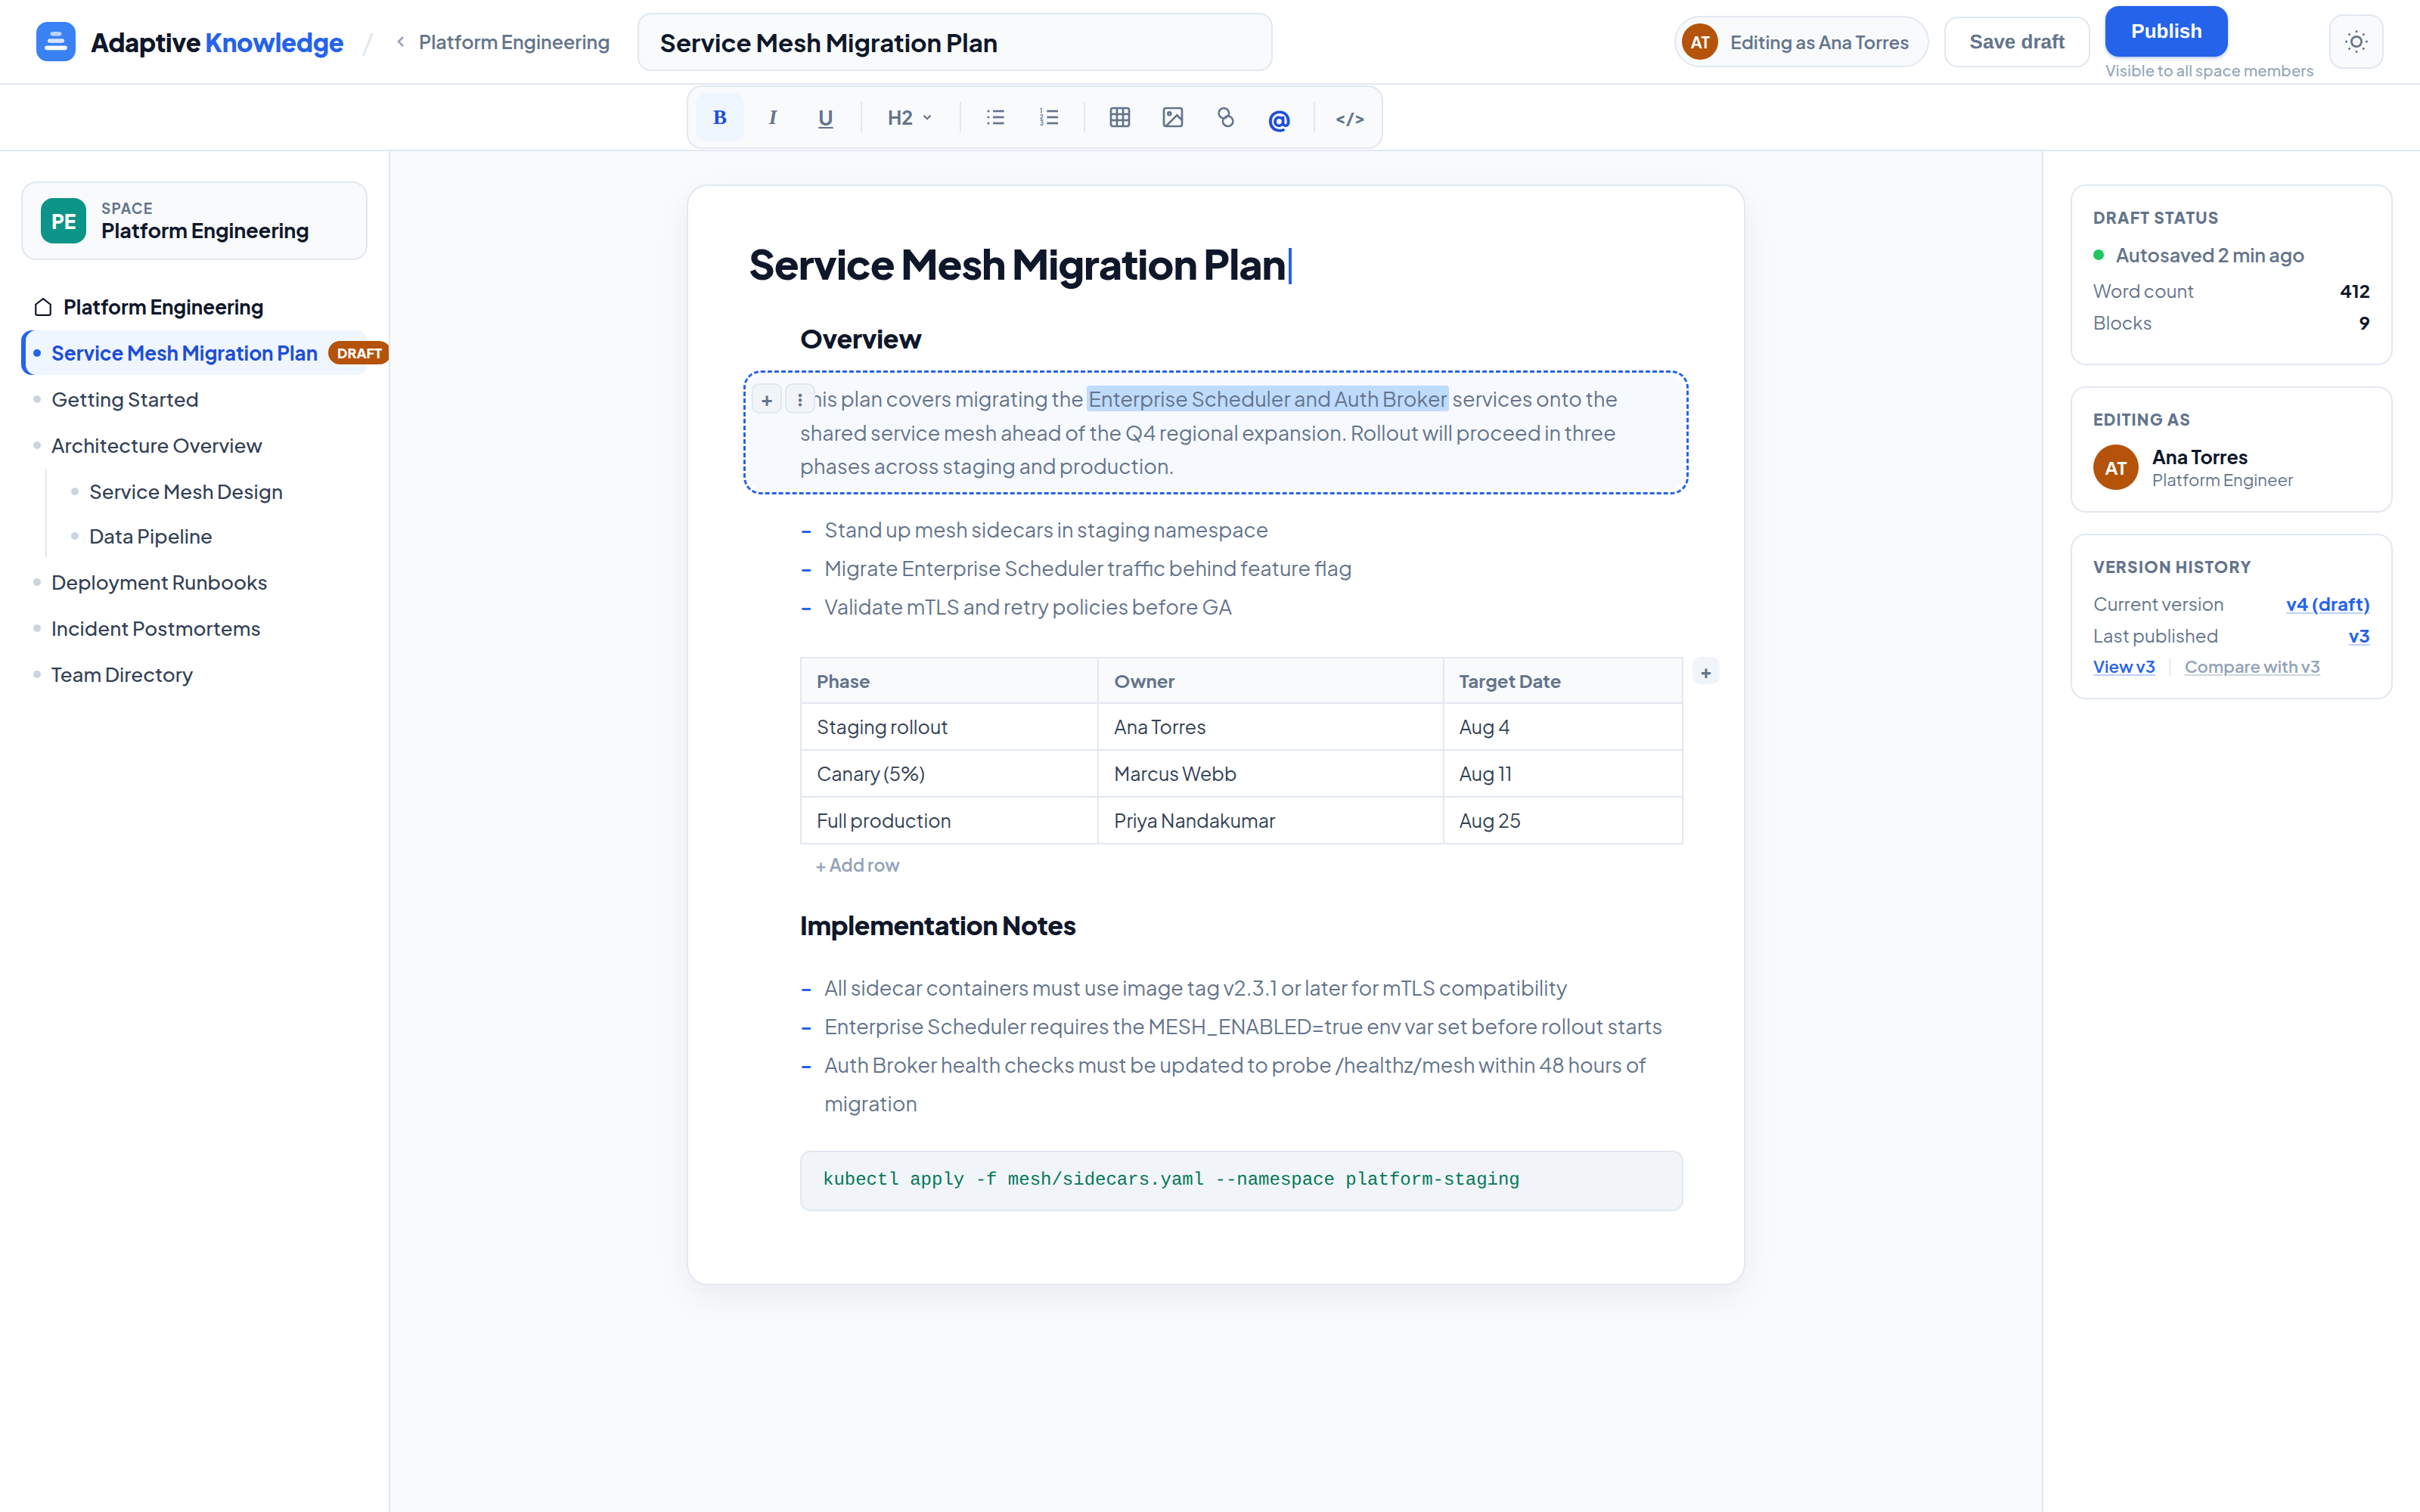This screenshot has width=2420, height=1512.
Task: Click the v4 (draft) version link
Action: pos(2327,604)
